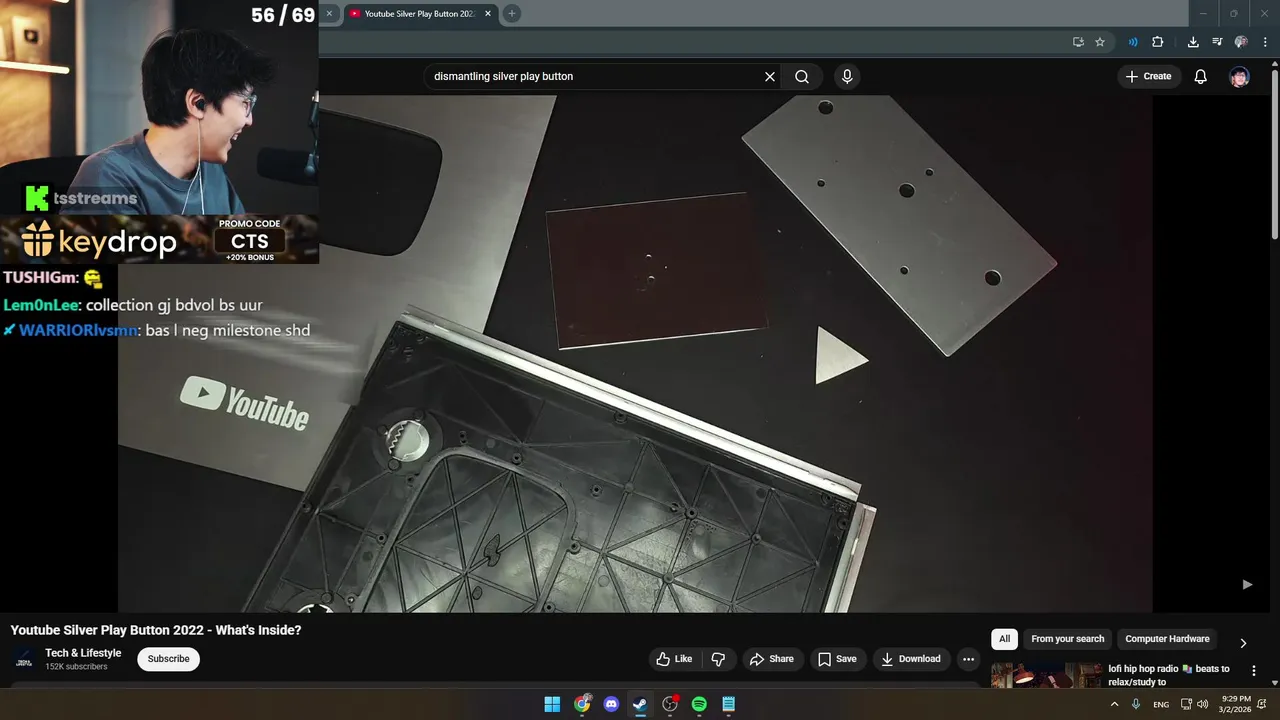
Task: Start voice search with the microphone icon
Action: pyautogui.click(x=847, y=76)
